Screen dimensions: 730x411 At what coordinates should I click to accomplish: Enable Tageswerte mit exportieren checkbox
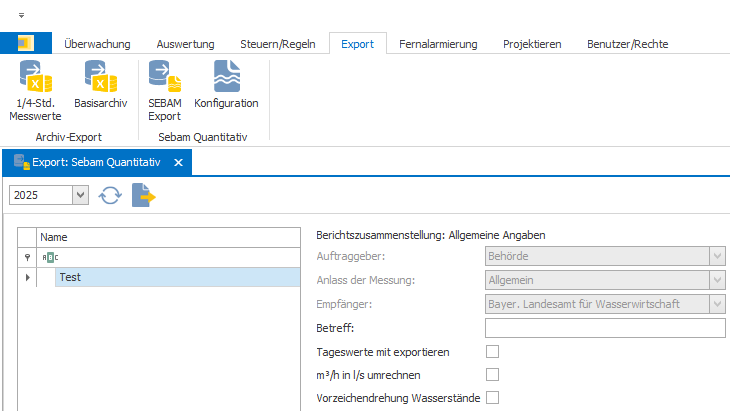(x=492, y=351)
